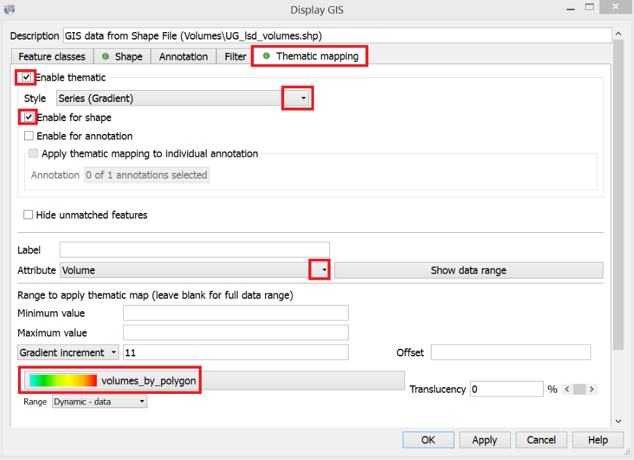Click the Translucency left arrow

[570, 389]
